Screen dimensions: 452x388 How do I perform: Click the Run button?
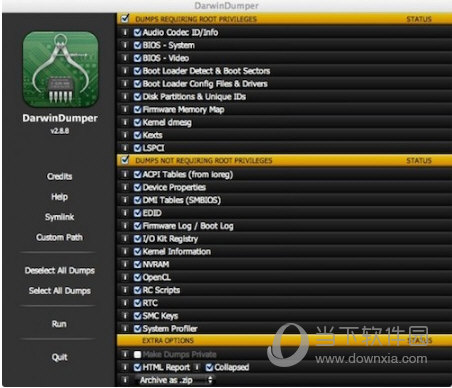click(59, 324)
